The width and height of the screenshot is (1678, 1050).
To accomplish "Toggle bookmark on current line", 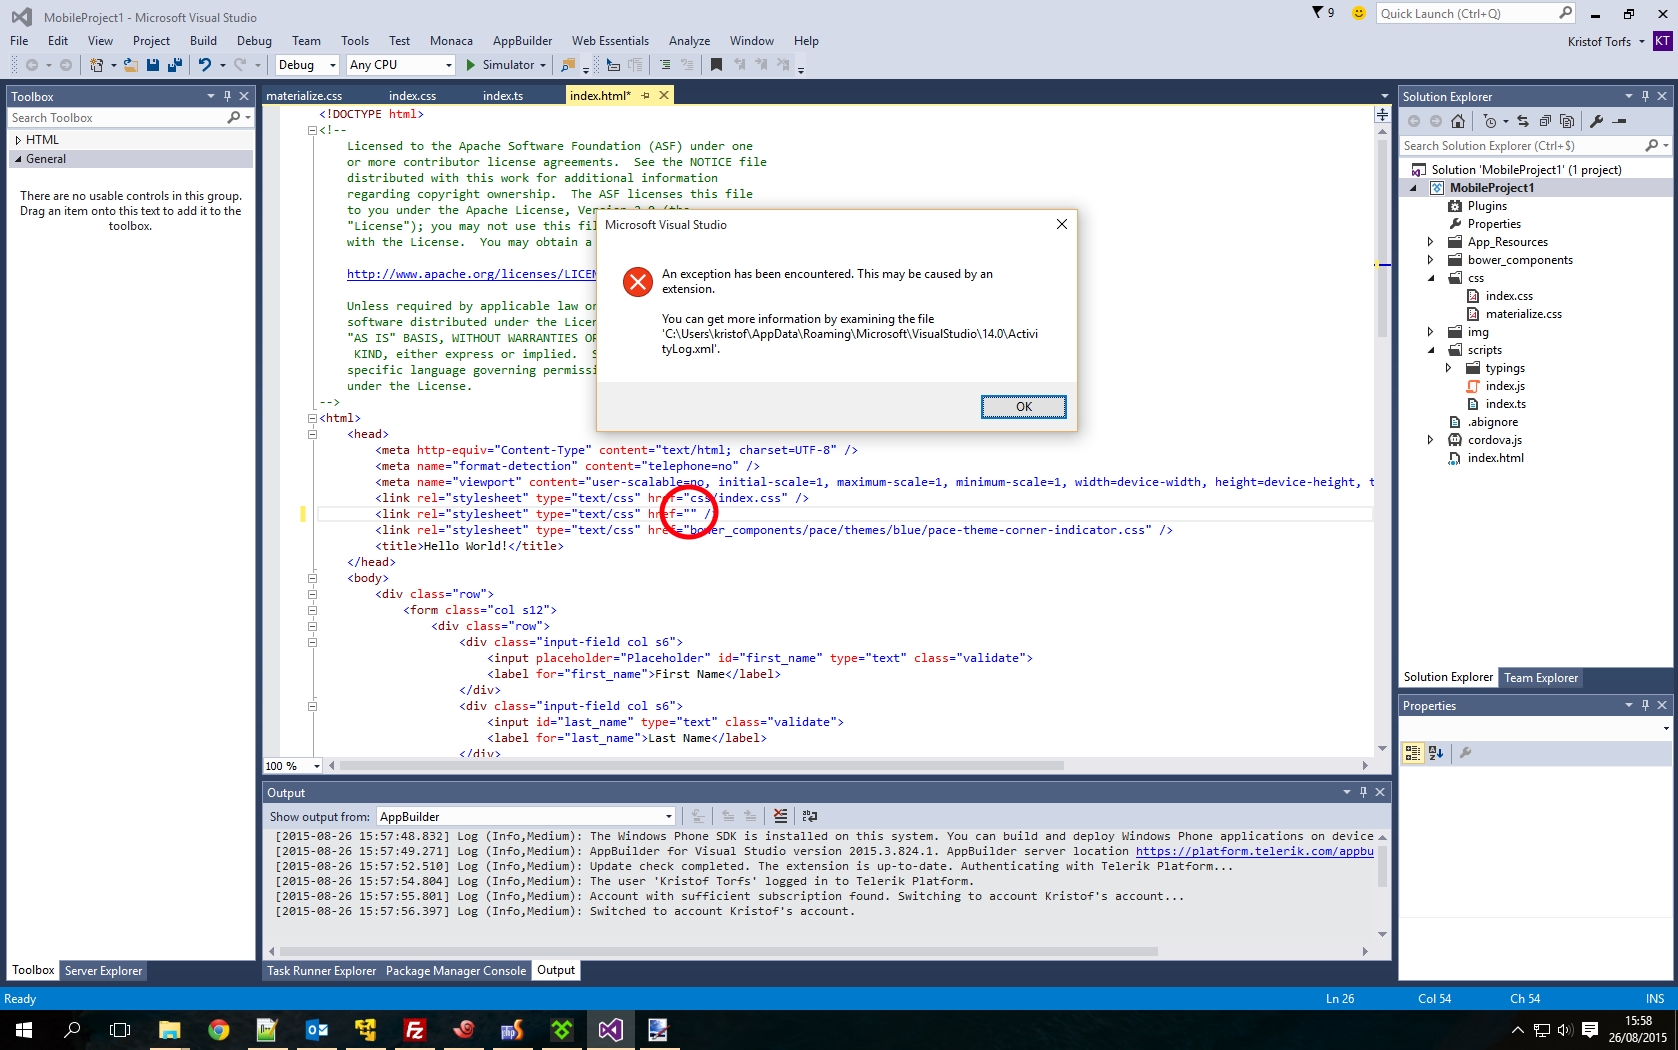I will click(716, 65).
